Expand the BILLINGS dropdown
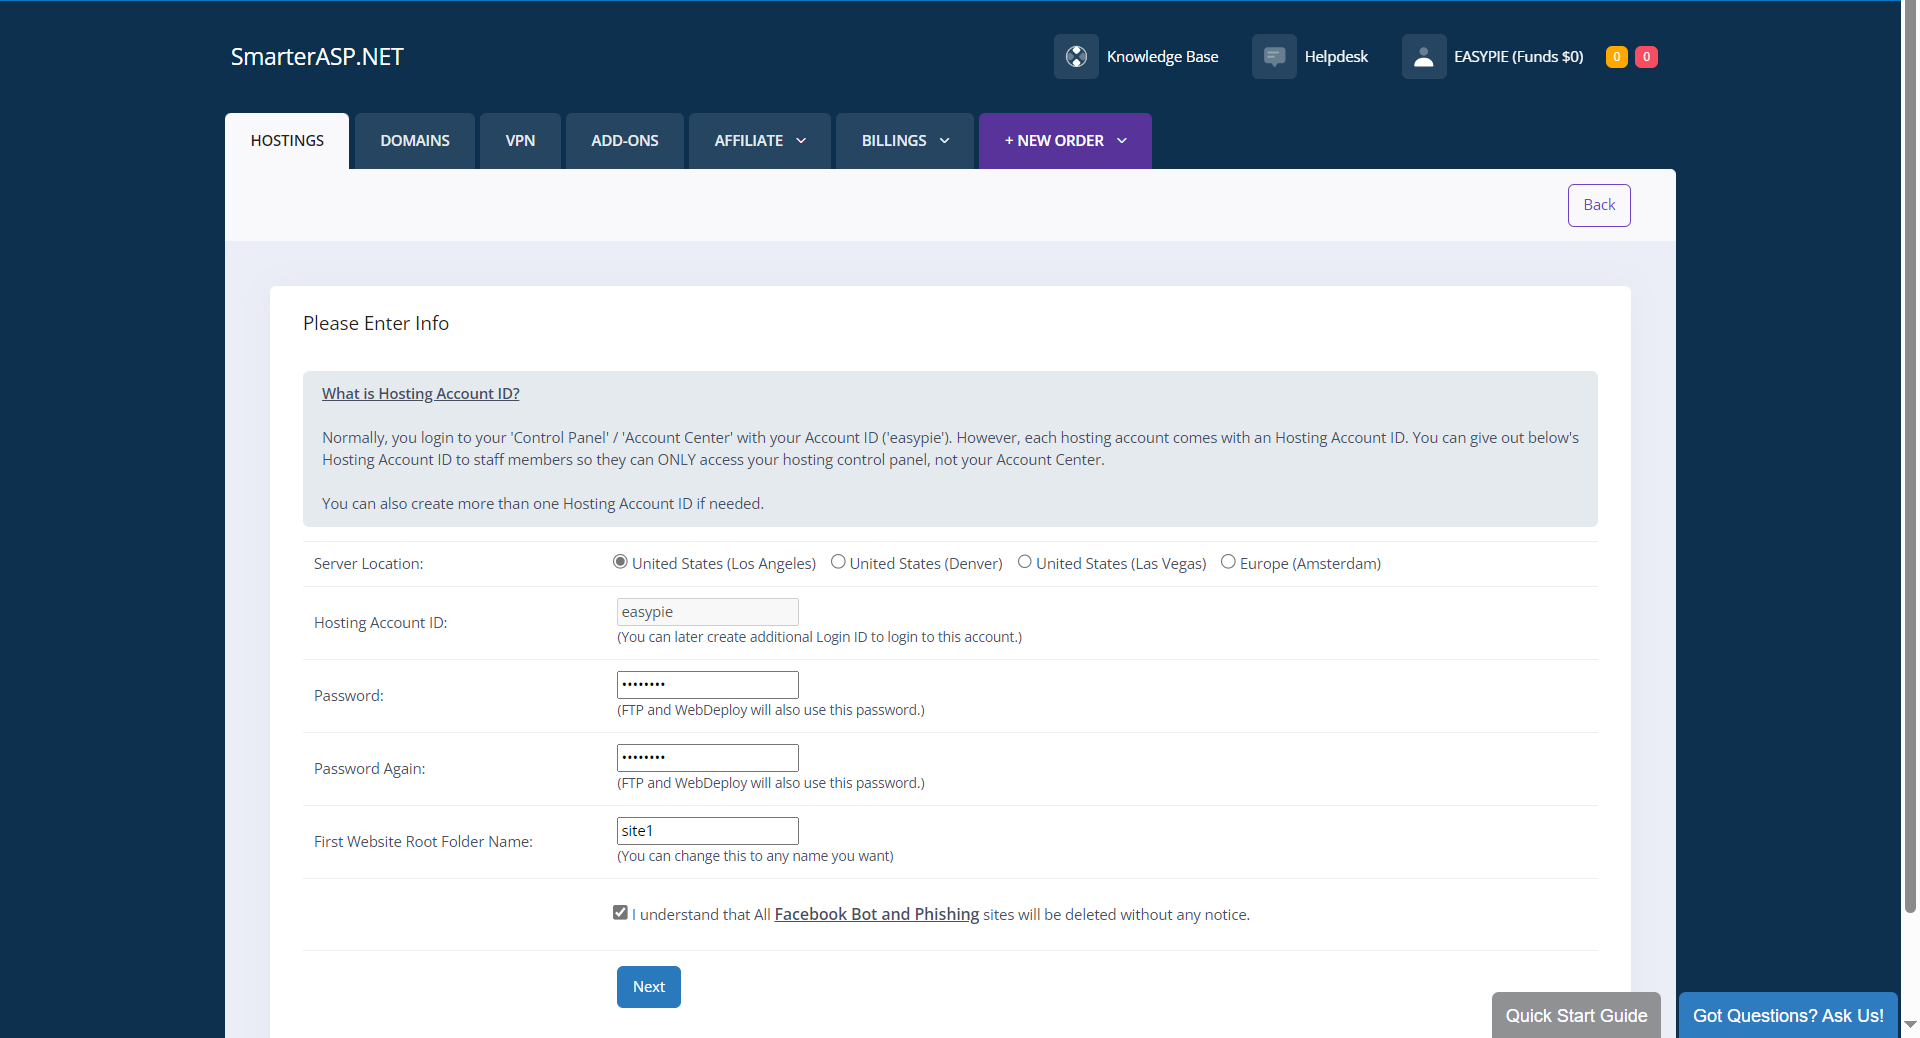This screenshot has height=1038, width=1920. pos(902,140)
